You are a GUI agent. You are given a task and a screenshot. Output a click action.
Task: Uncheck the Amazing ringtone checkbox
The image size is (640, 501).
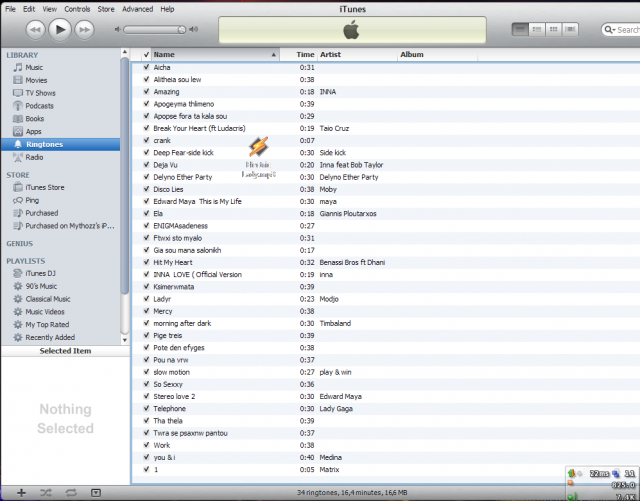pyautogui.click(x=146, y=91)
